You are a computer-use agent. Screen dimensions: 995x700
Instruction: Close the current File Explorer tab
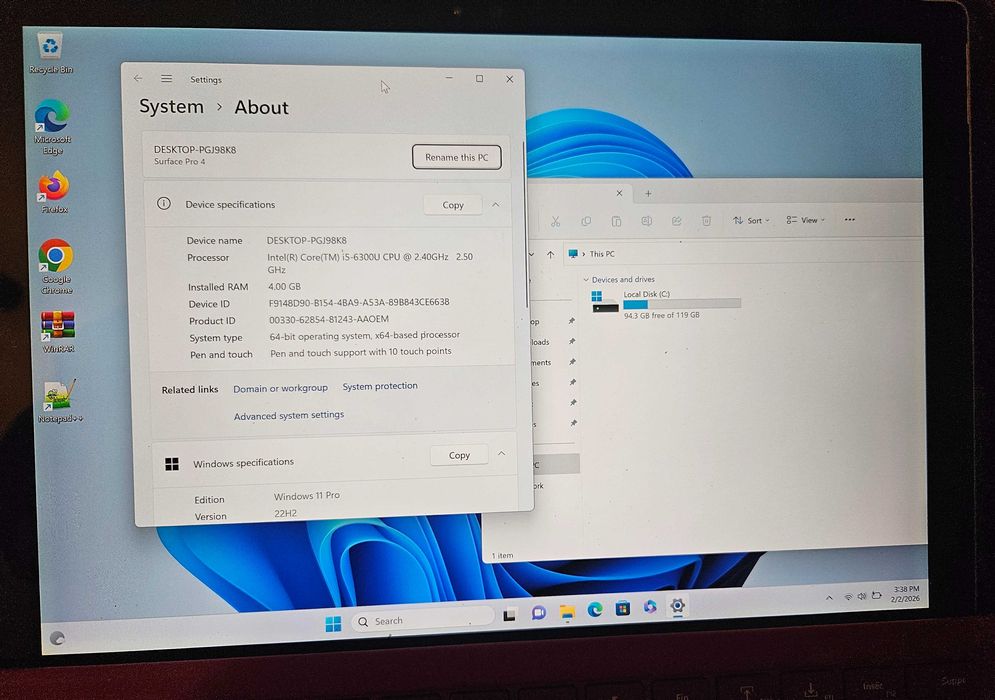coord(619,193)
